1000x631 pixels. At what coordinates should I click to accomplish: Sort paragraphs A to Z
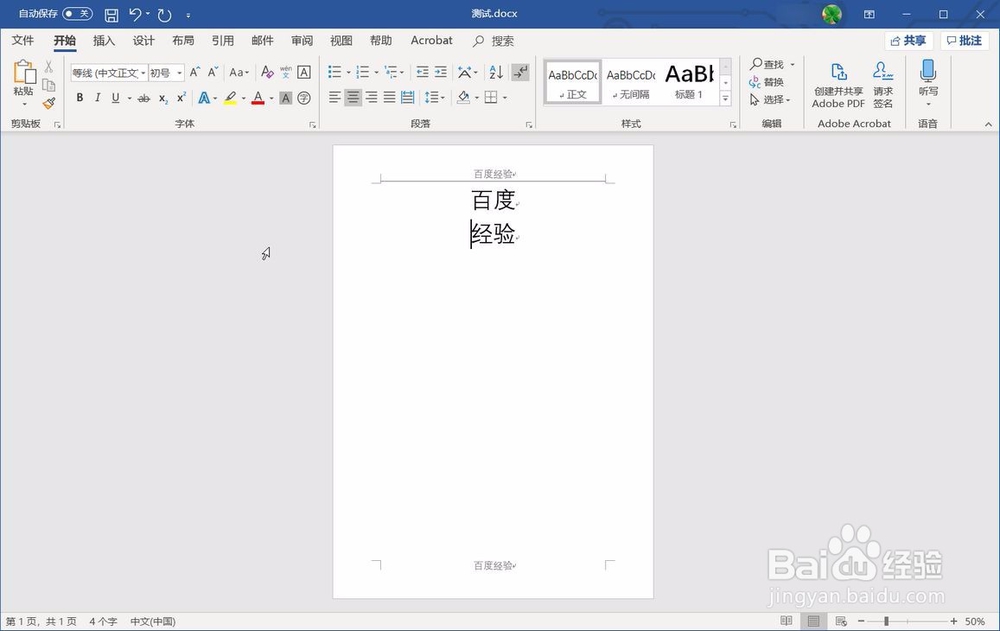496,72
